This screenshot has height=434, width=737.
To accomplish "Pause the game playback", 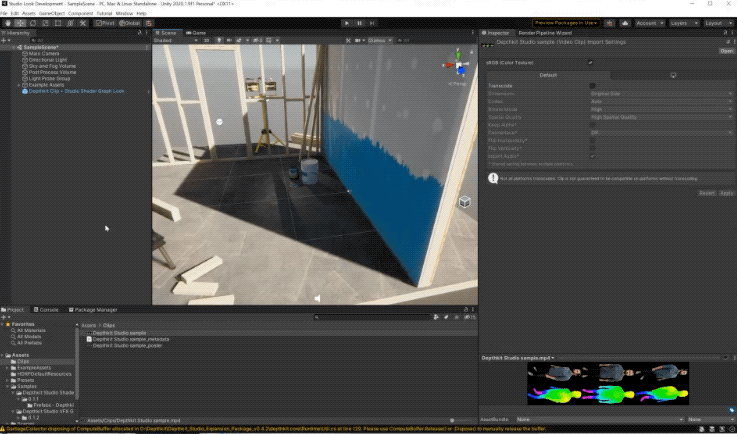I will [360, 23].
